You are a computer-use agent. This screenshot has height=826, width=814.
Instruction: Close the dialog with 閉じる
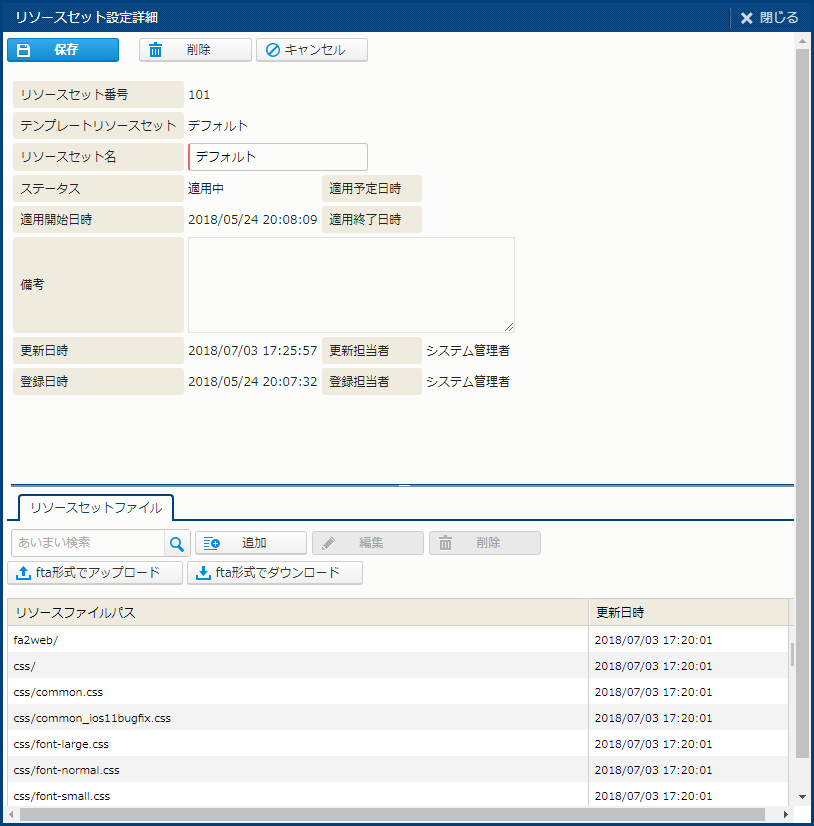(769, 17)
